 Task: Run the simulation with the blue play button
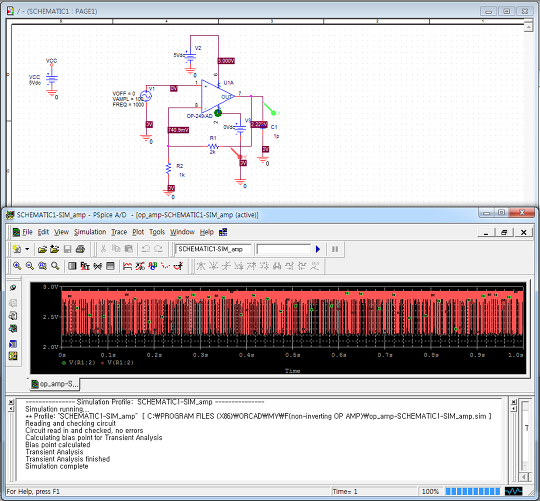coord(318,249)
